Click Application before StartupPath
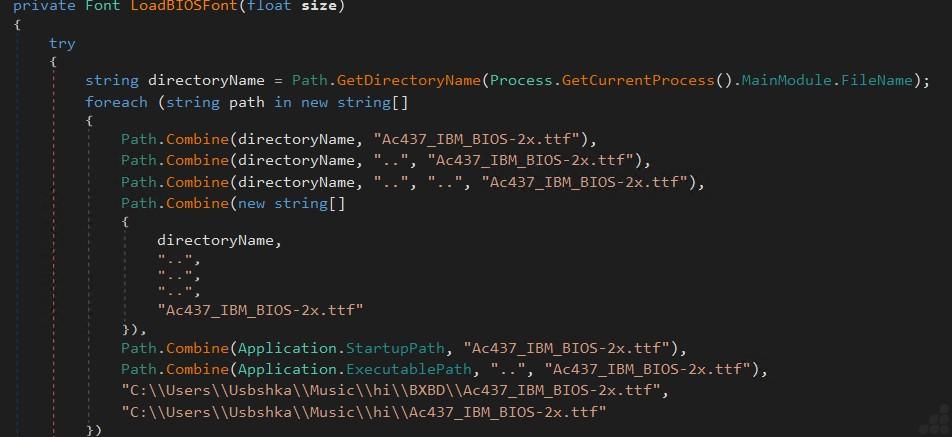Image resolution: width=952 pixels, height=437 pixels. point(287,348)
